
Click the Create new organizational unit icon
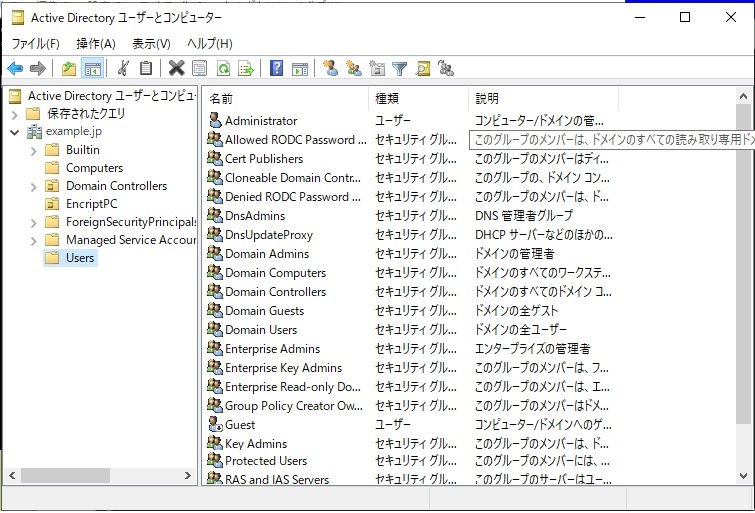377,68
